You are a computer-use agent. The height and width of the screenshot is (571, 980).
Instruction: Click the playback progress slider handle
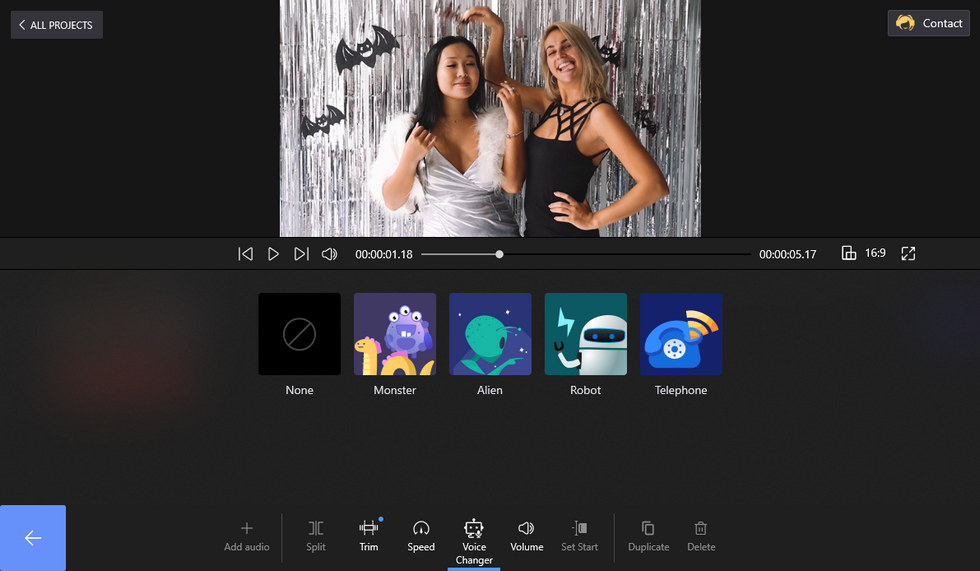coord(499,254)
